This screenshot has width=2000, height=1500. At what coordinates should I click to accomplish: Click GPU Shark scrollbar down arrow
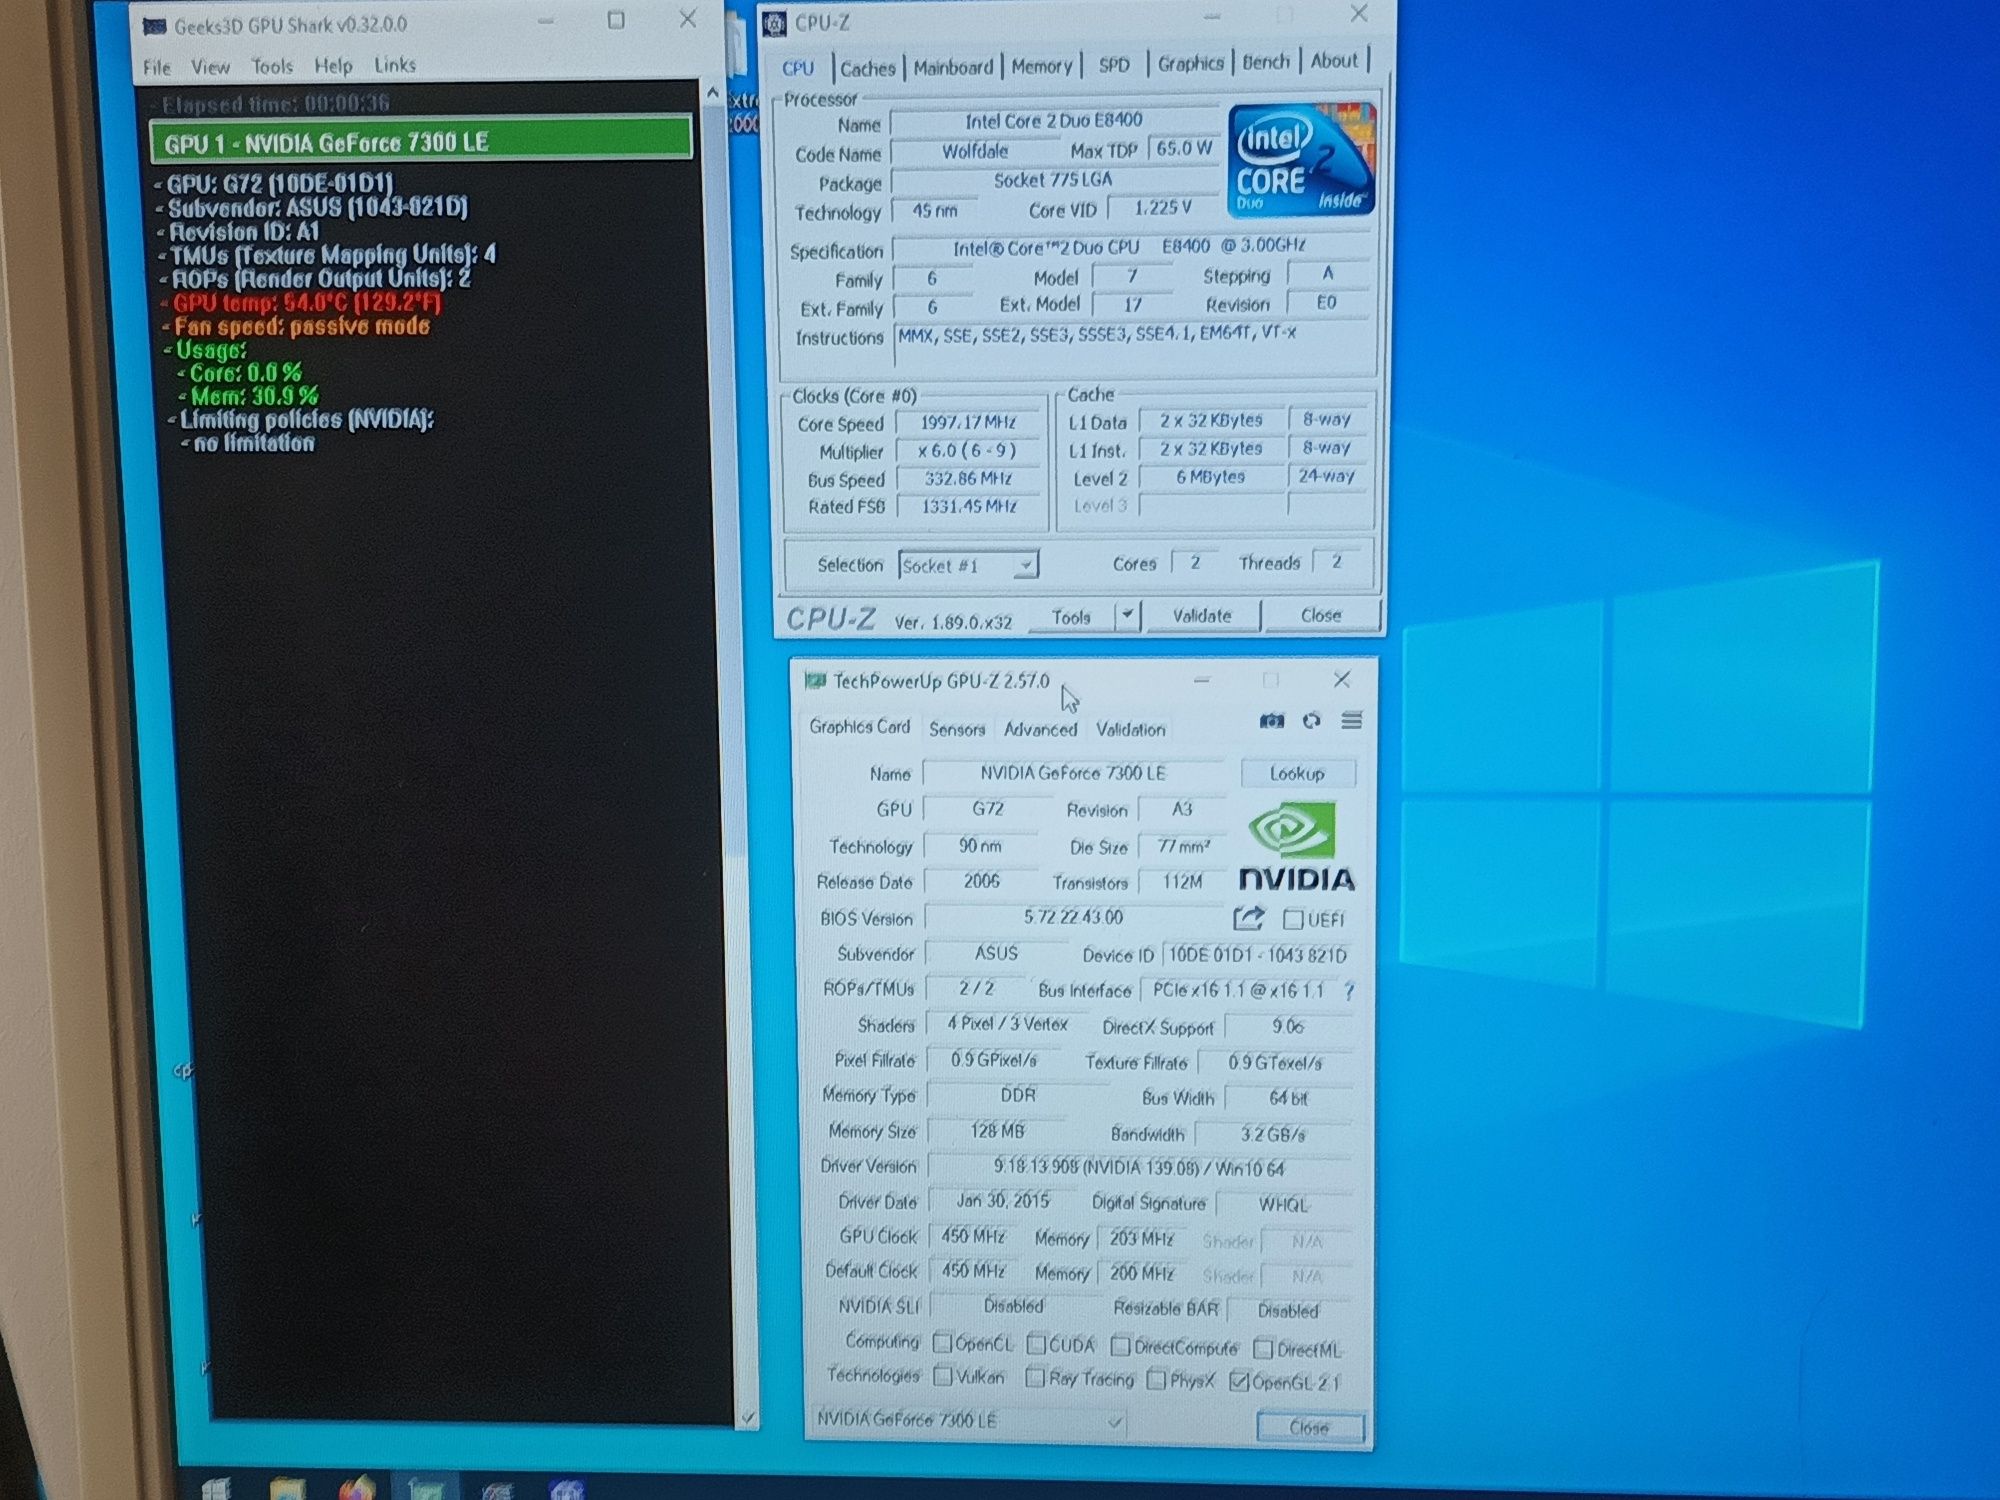(x=746, y=1417)
